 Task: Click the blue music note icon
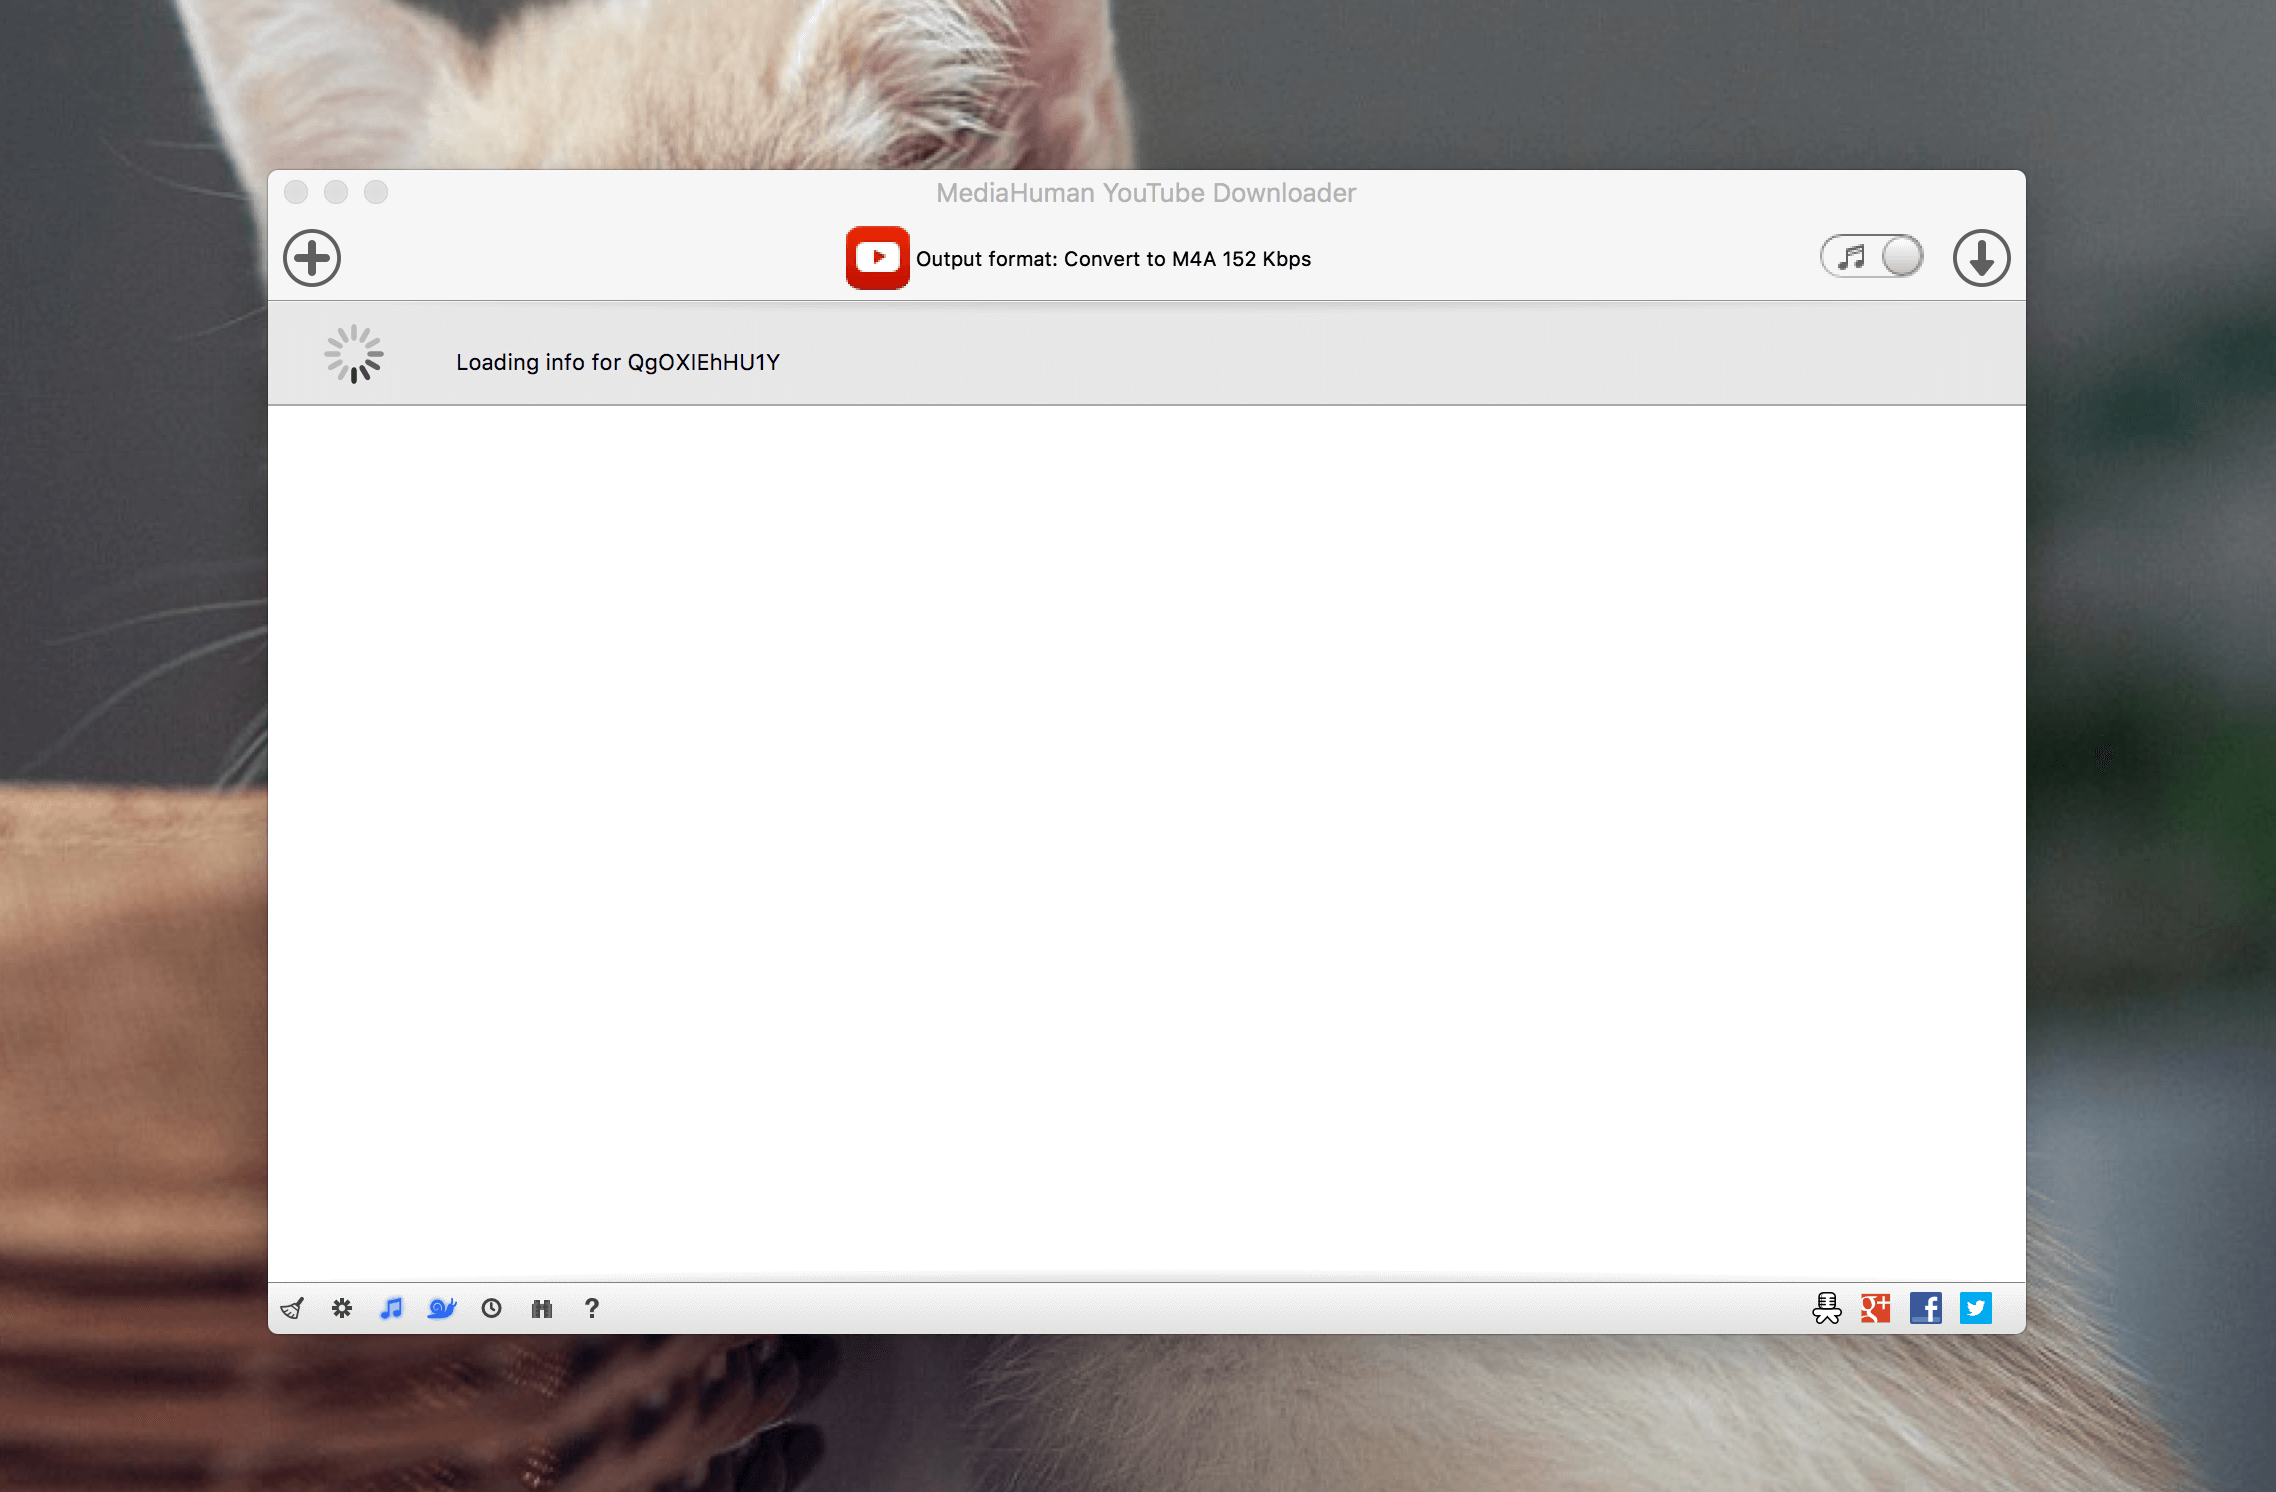391,1308
